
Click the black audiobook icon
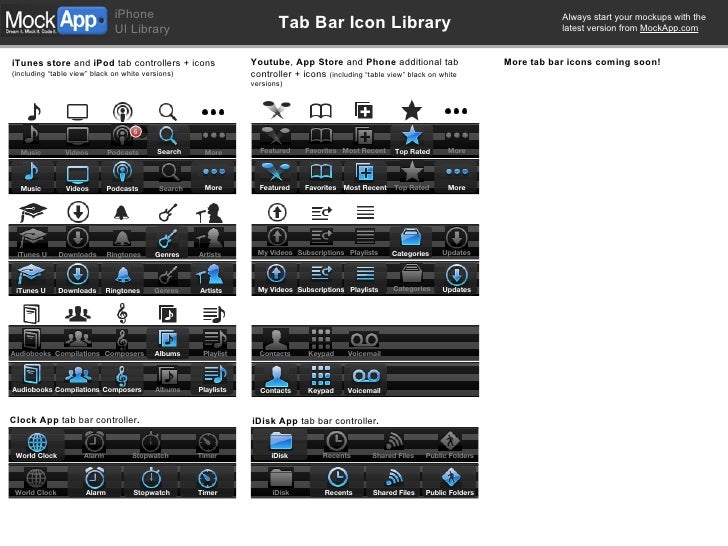pyautogui.click(x=32, y=314)
